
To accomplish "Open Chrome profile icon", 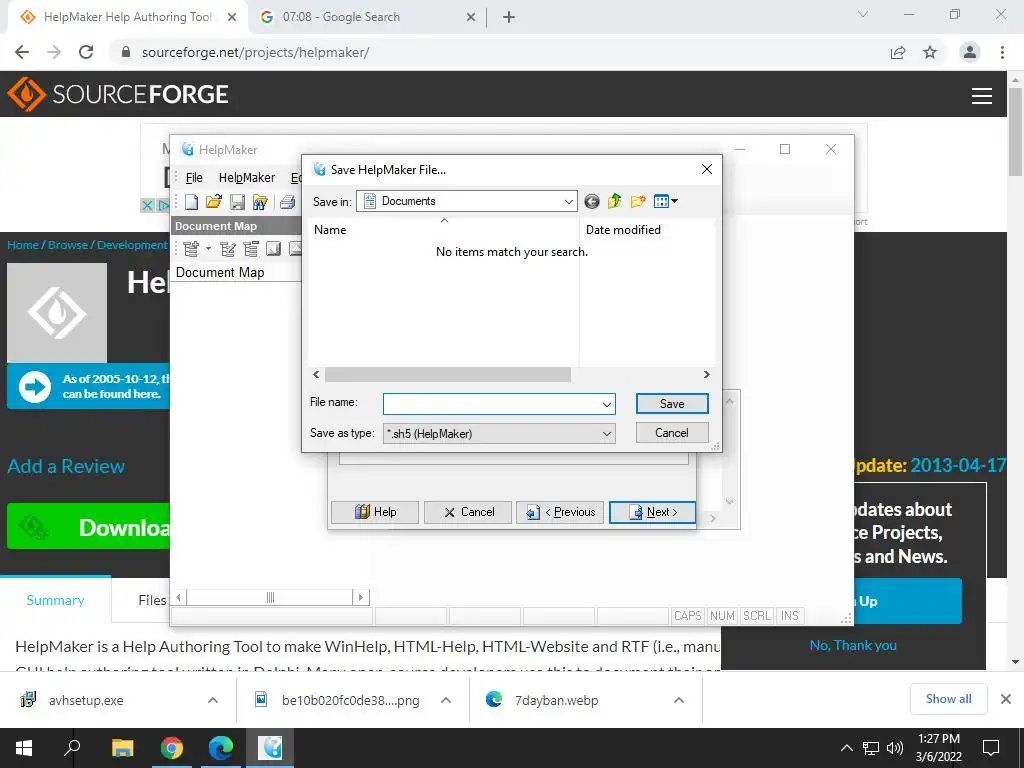I will point(970,52).
